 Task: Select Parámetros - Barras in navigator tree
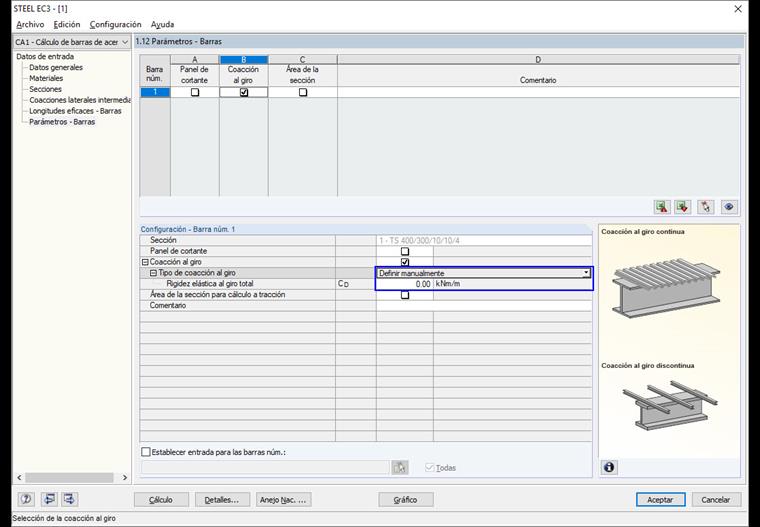(62, 122)
